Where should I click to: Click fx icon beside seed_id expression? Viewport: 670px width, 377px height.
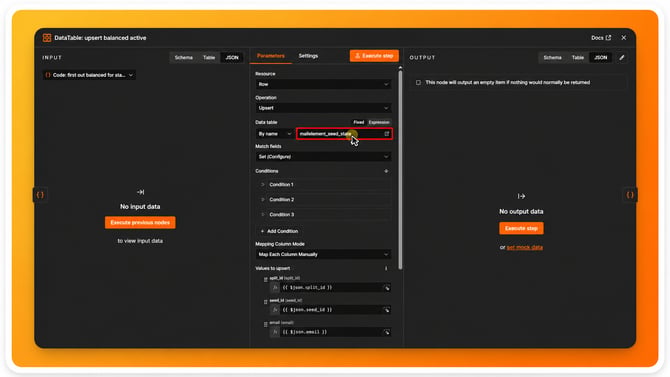[x=275, y=310]
